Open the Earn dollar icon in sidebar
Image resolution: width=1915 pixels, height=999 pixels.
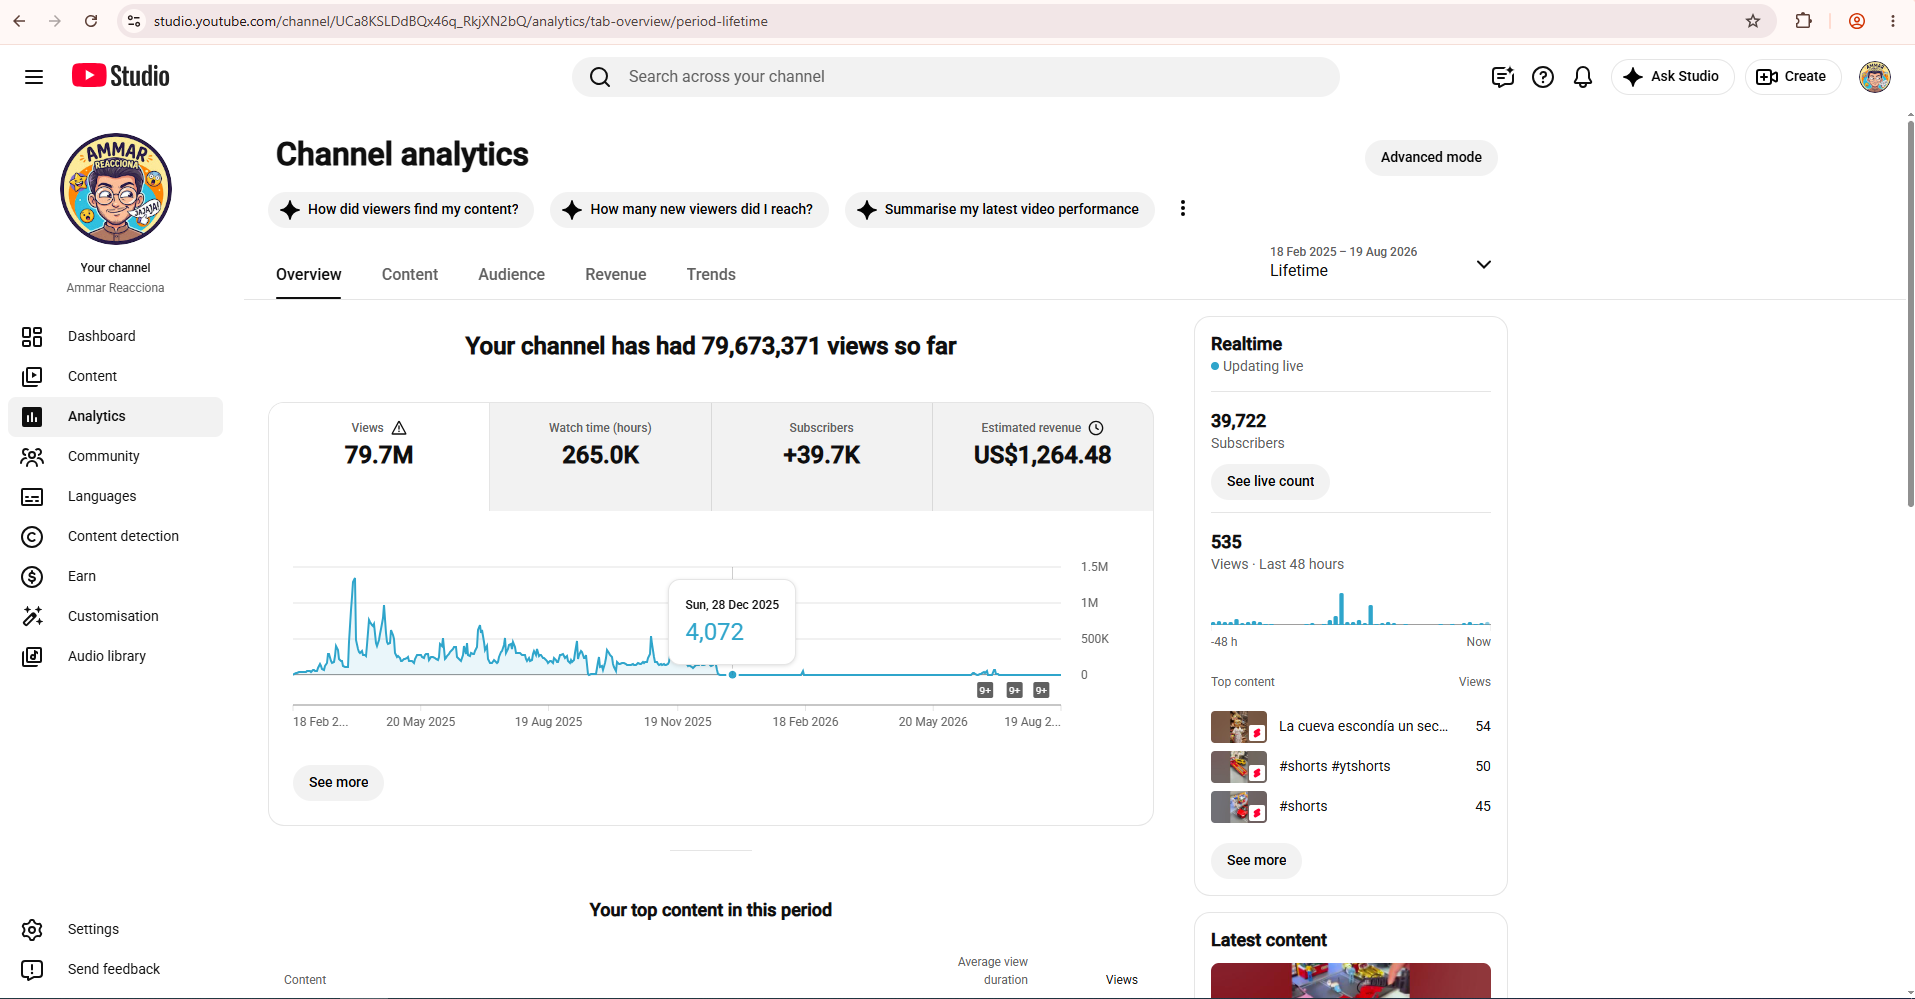click(x=32, y=577)
